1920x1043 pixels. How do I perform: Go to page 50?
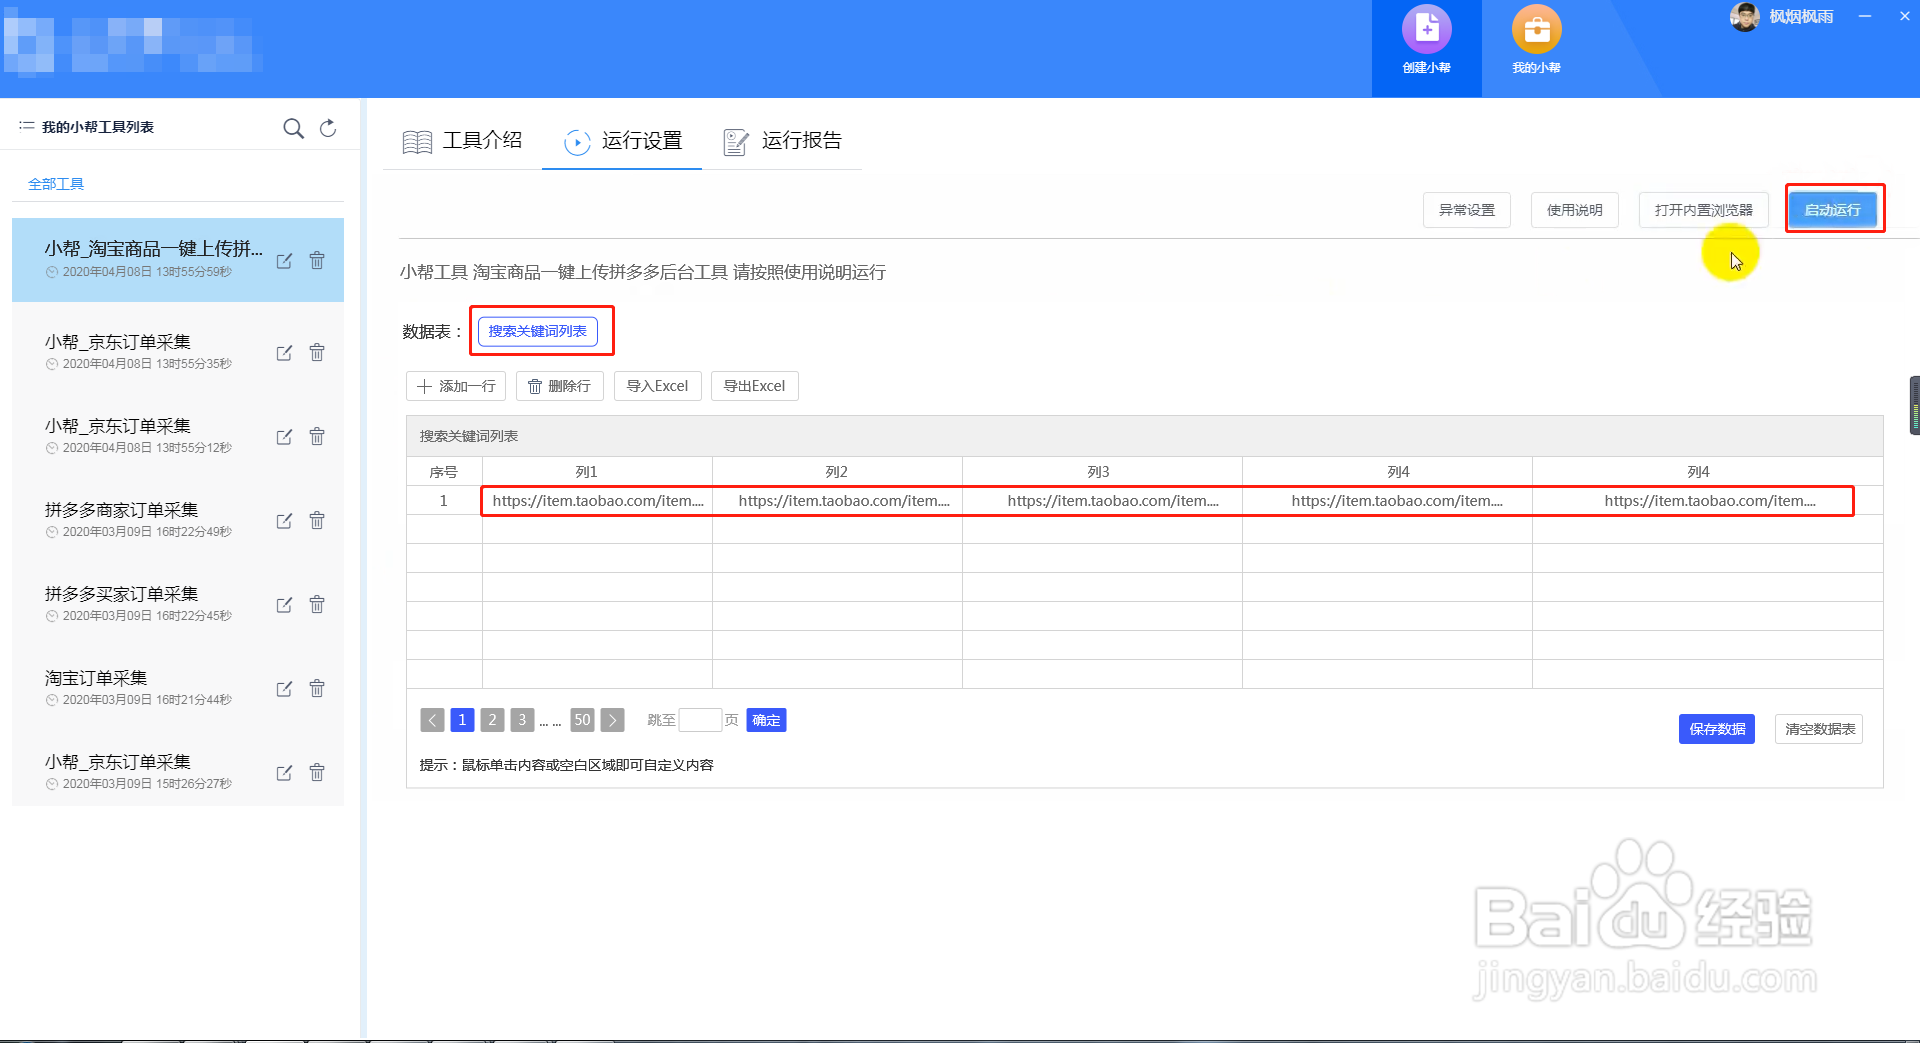tap(583, 720)
